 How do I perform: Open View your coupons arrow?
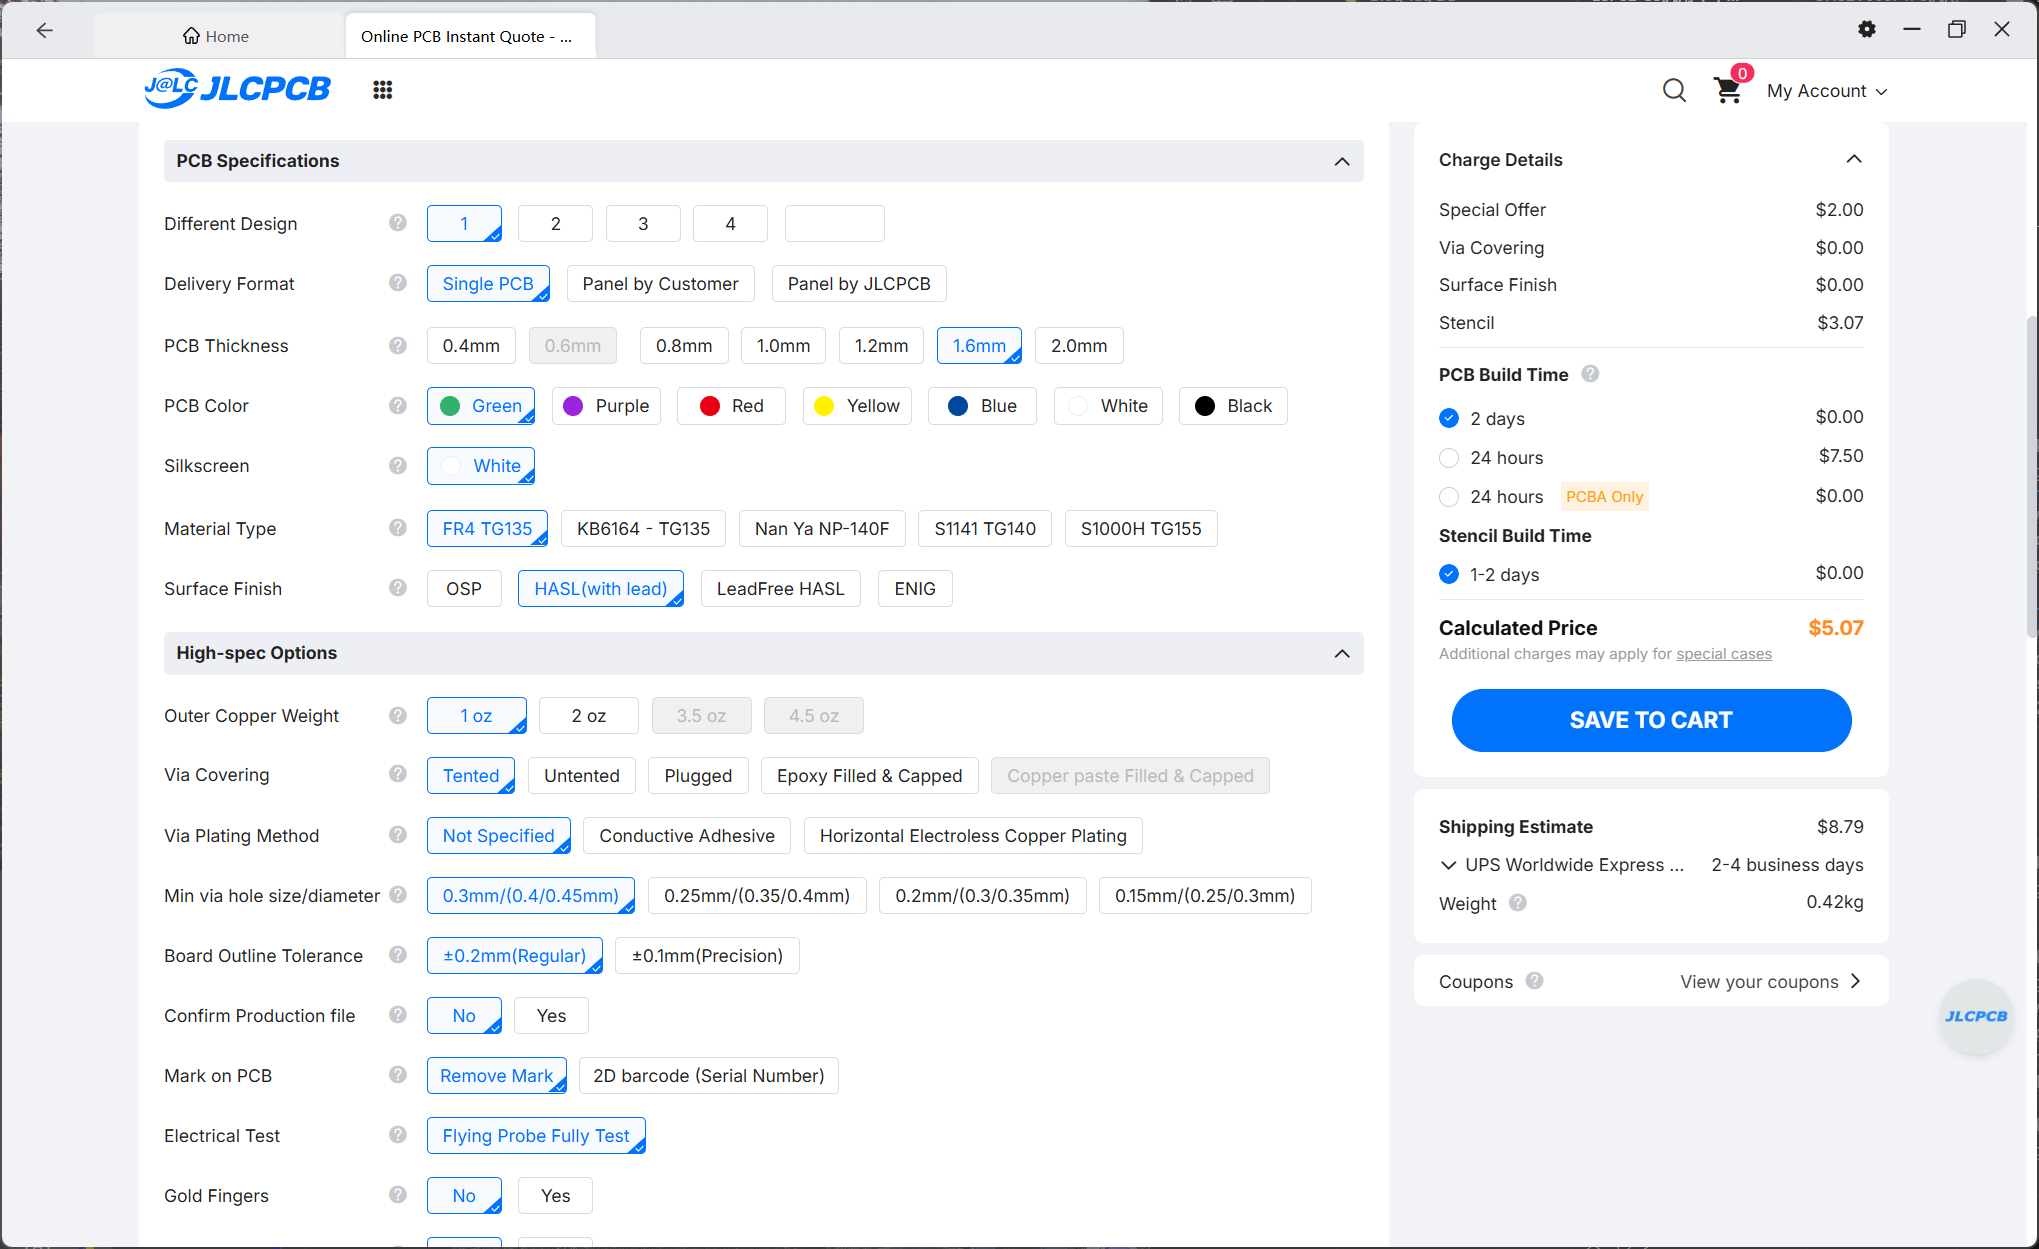coord(1856,981)
